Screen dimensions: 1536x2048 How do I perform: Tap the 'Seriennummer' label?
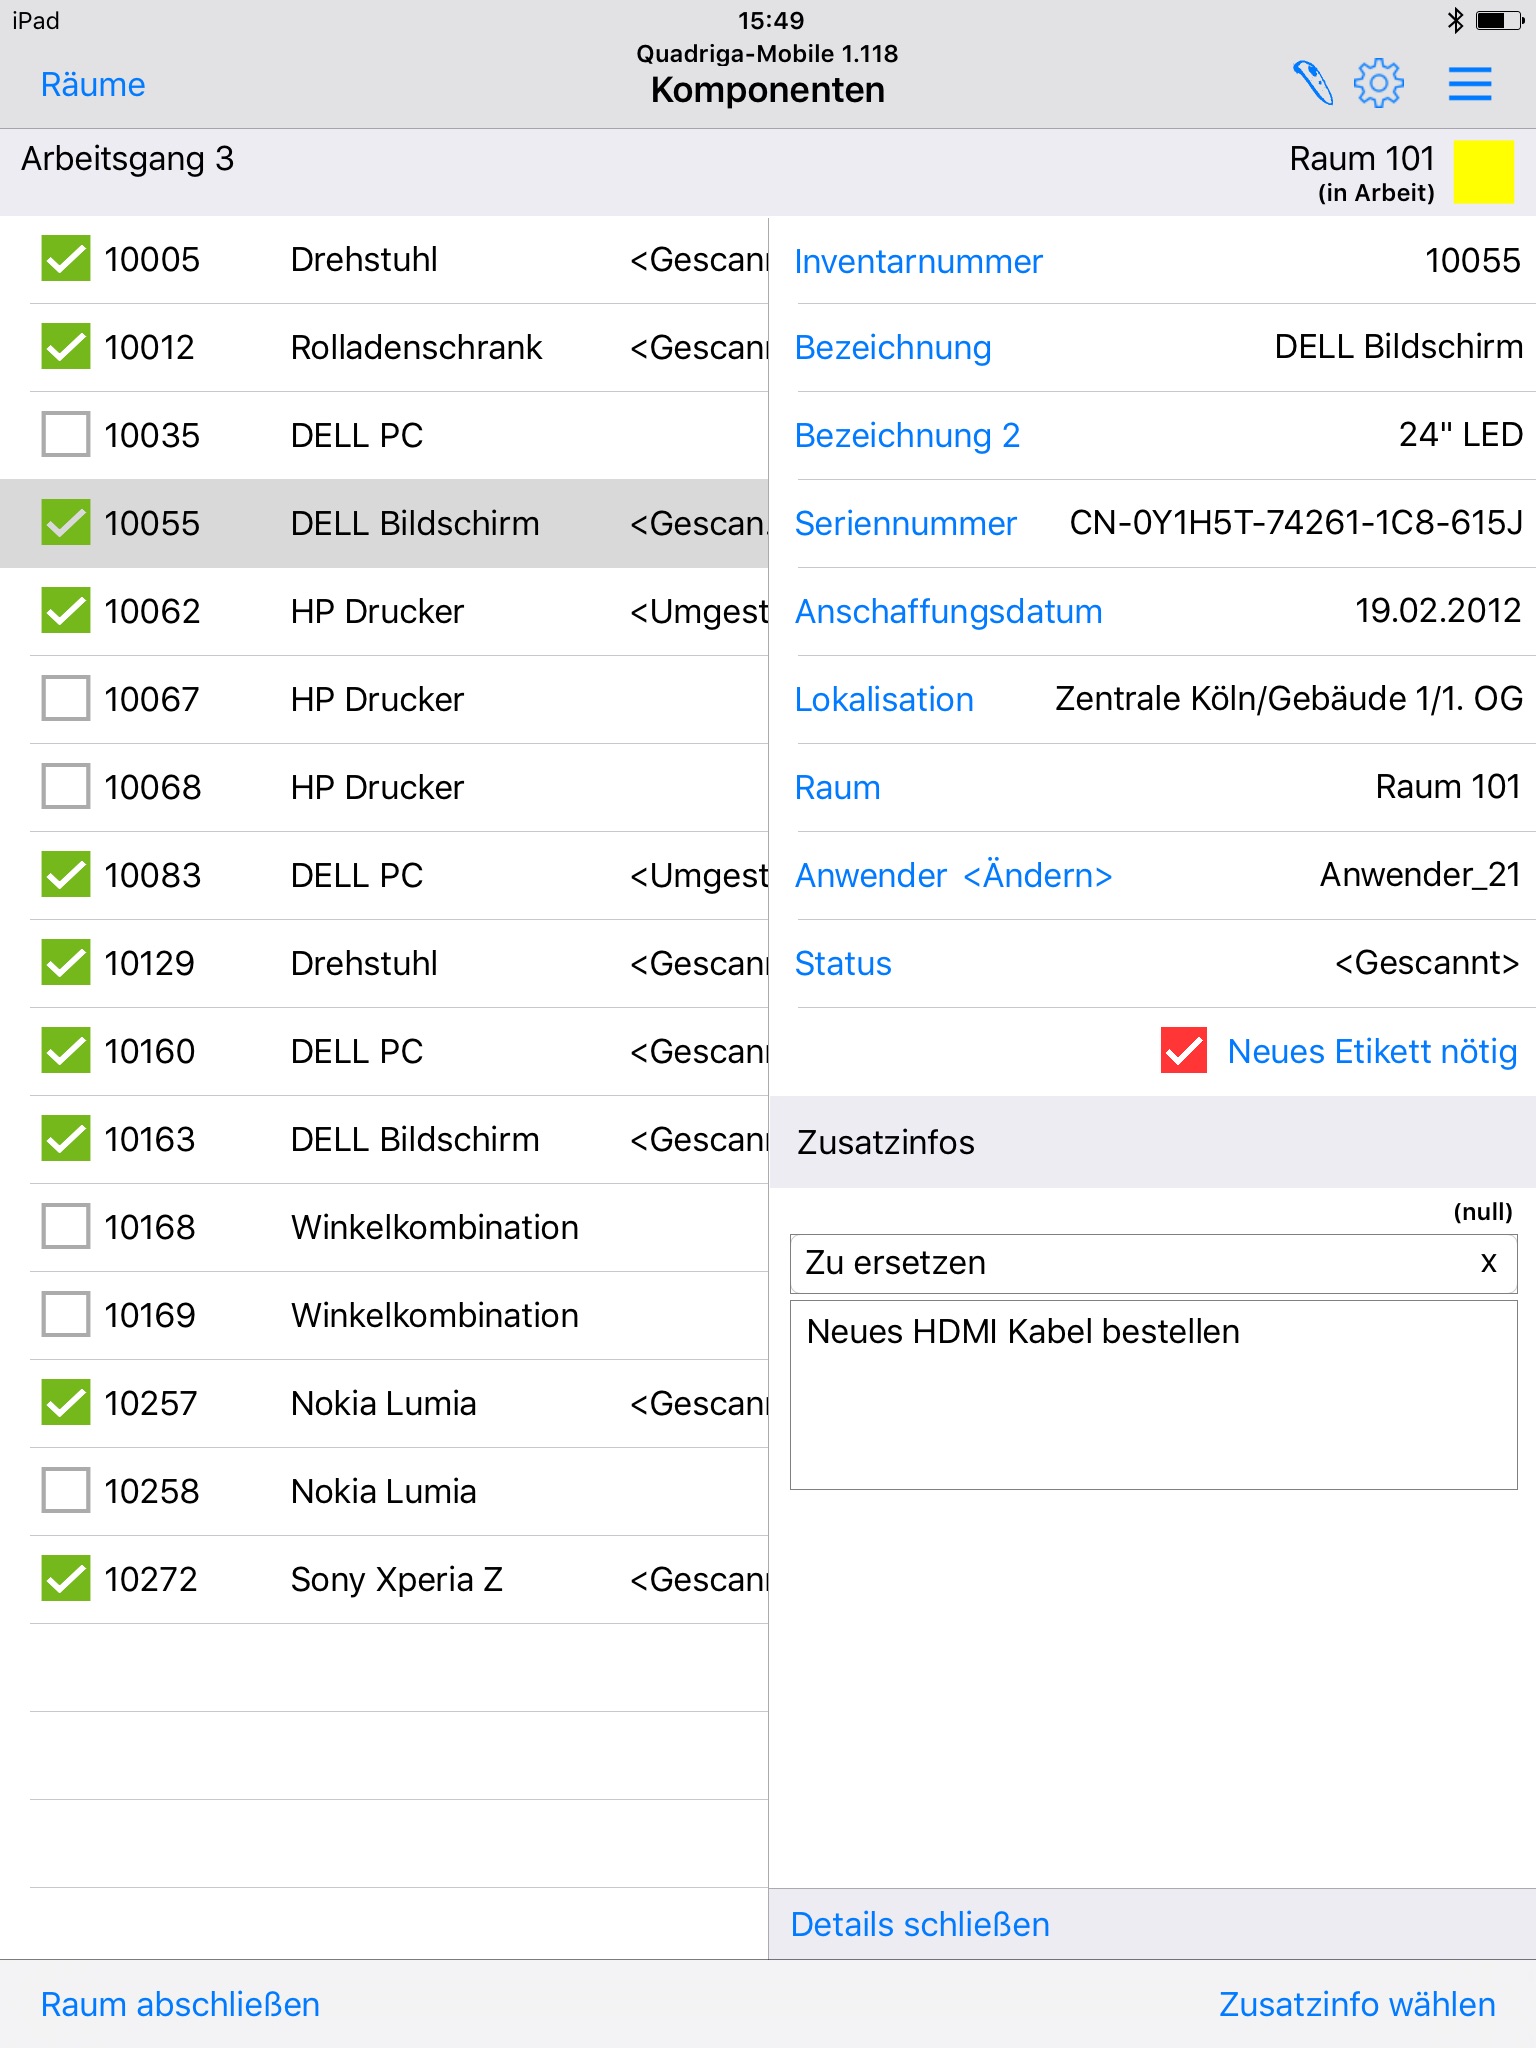[905, 523]
